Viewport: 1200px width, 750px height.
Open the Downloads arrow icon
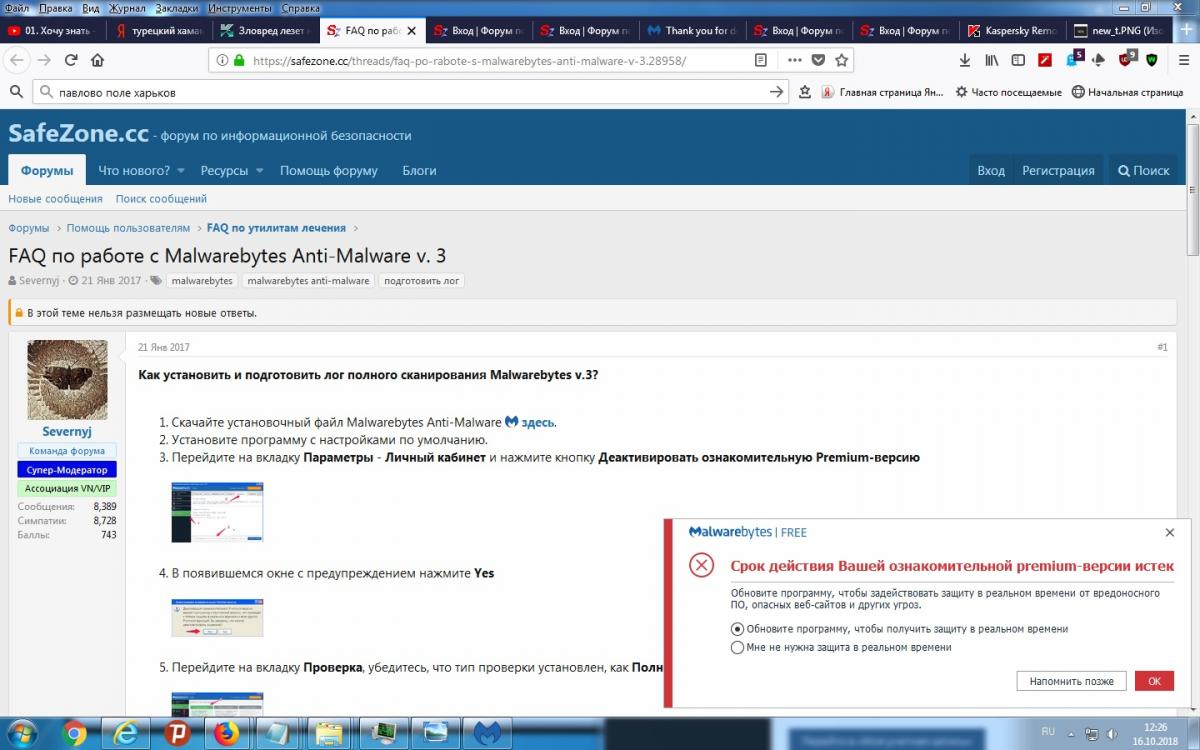point(965,60)
